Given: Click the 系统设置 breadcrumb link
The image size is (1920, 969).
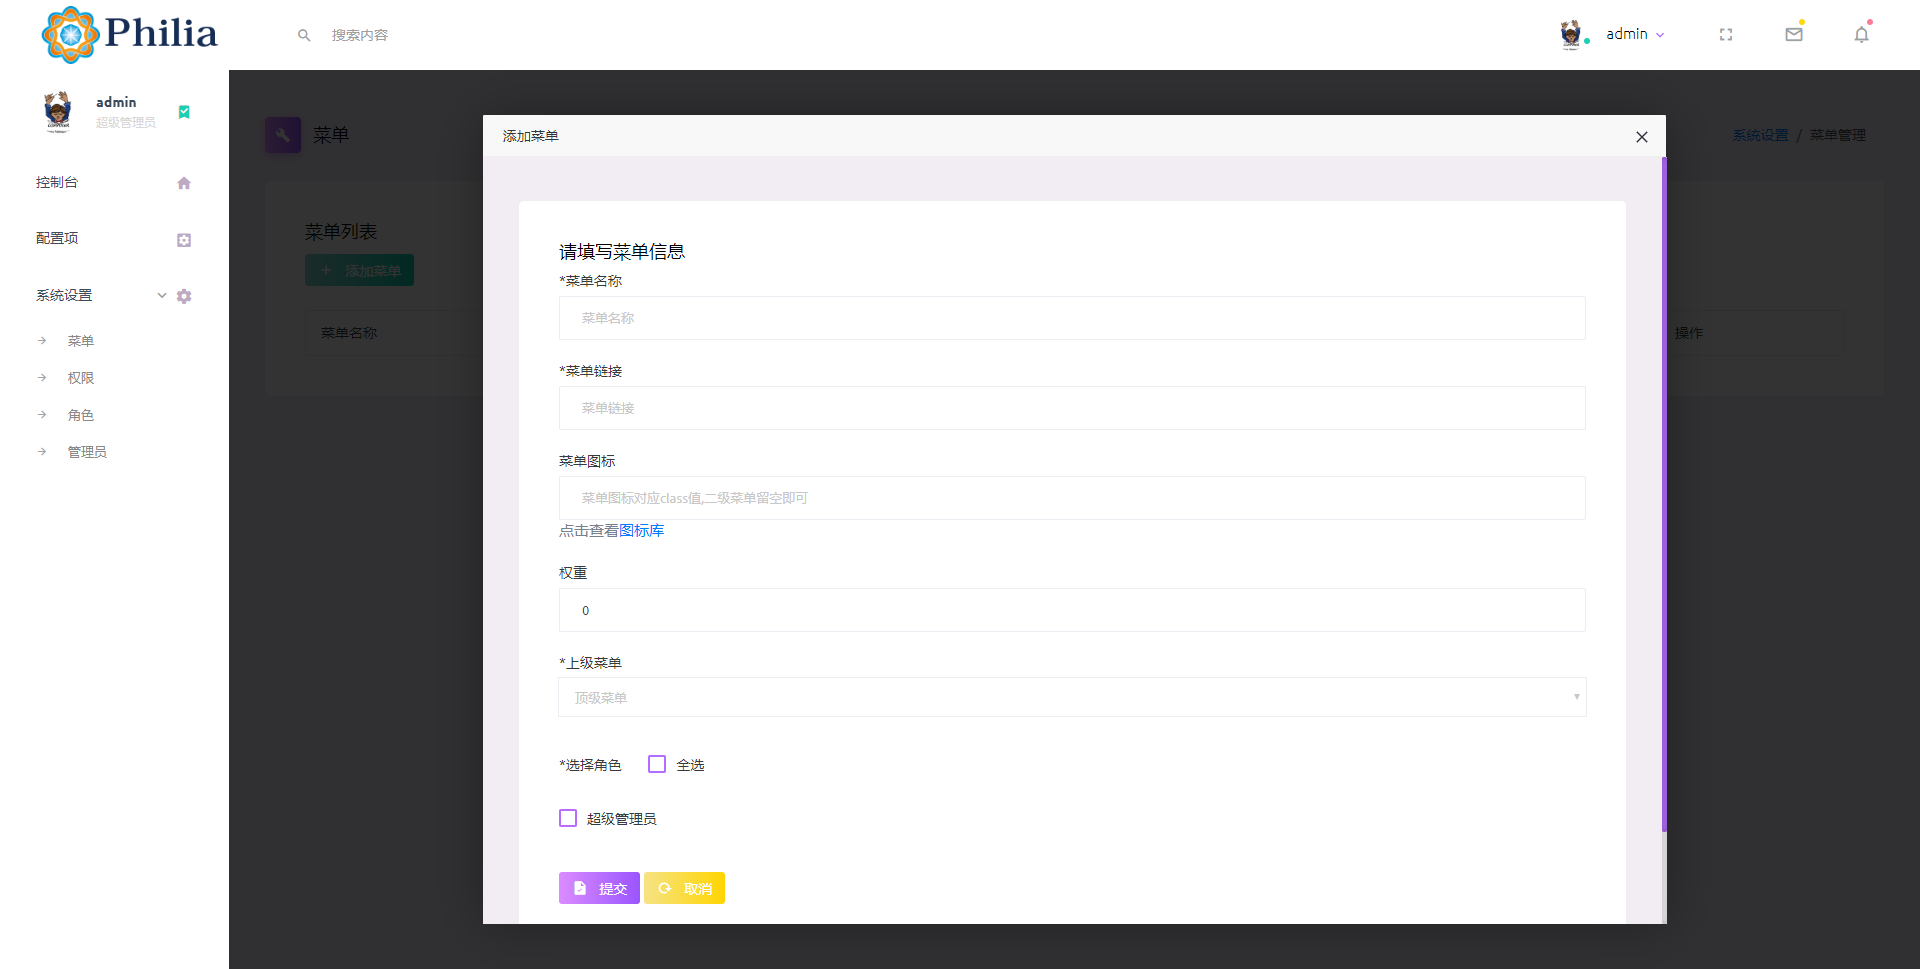Looking at the screenshot, I should 1760,135.
